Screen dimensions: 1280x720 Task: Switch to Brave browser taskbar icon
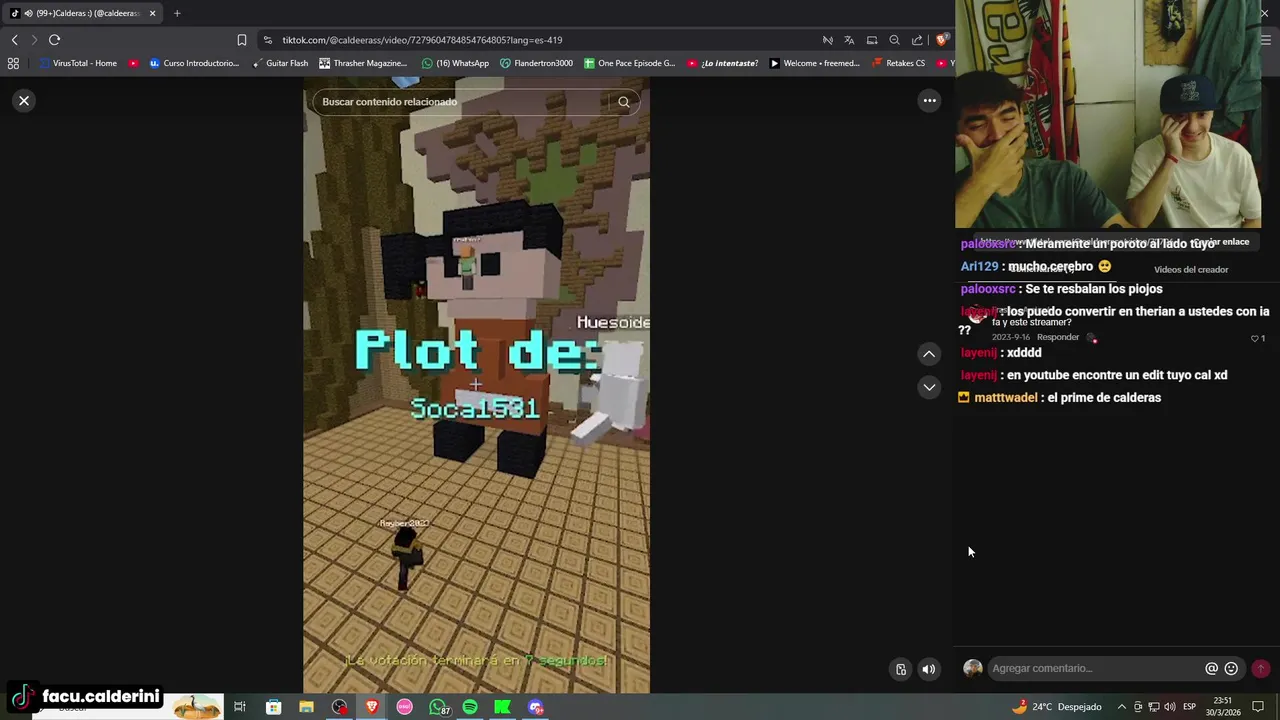[372, 707]
